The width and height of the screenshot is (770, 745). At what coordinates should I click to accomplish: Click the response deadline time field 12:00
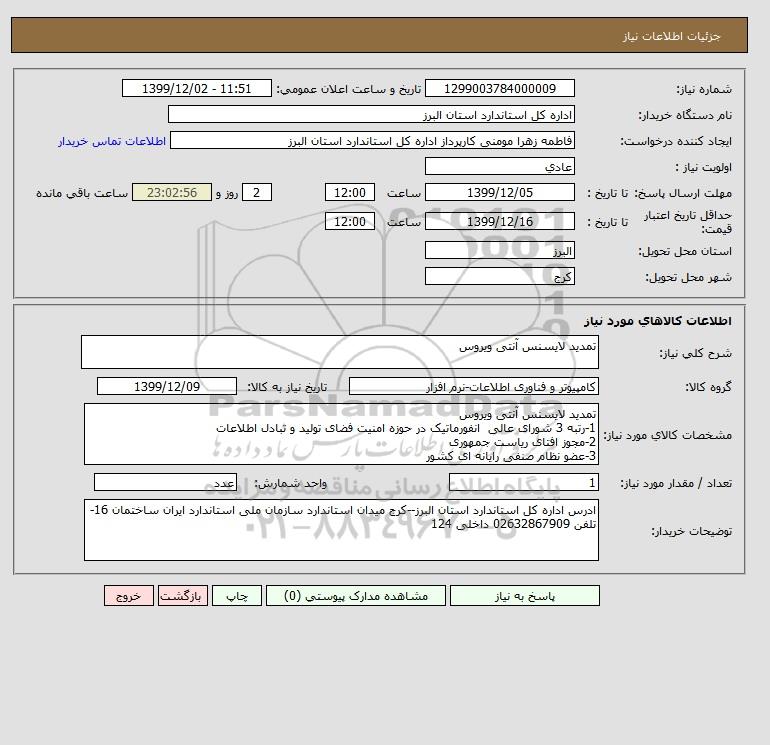pyautogui.click(x=350, y=193)
